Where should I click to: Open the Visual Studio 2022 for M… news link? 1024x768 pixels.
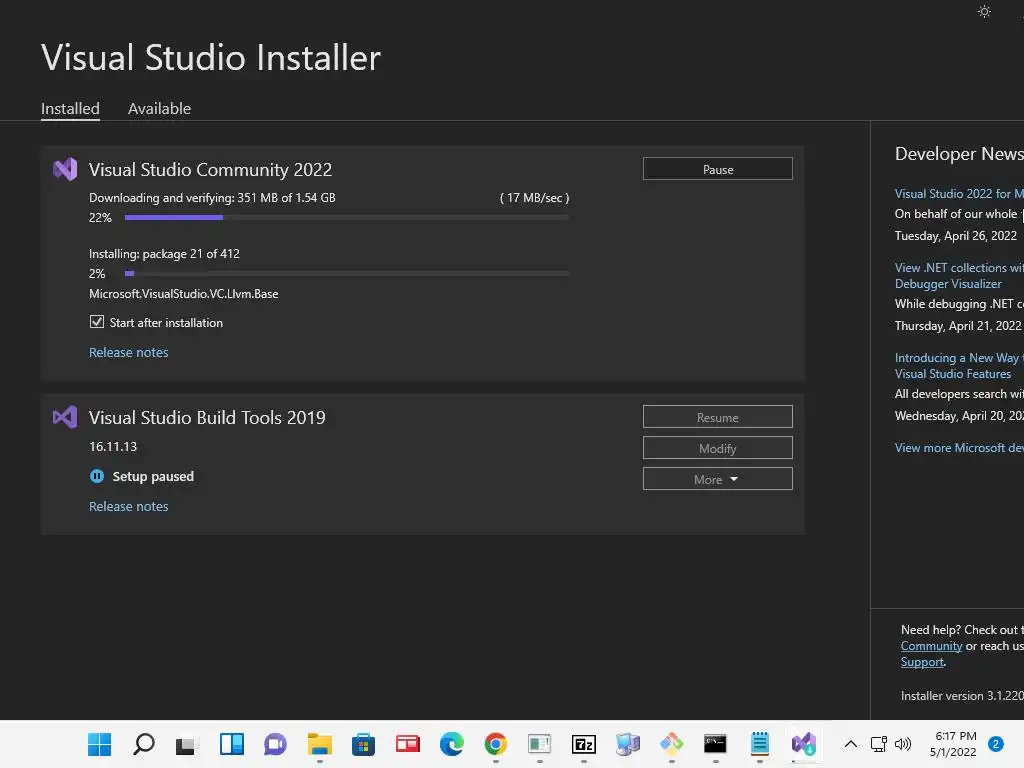pyautogui.click(x=959, y=194)
